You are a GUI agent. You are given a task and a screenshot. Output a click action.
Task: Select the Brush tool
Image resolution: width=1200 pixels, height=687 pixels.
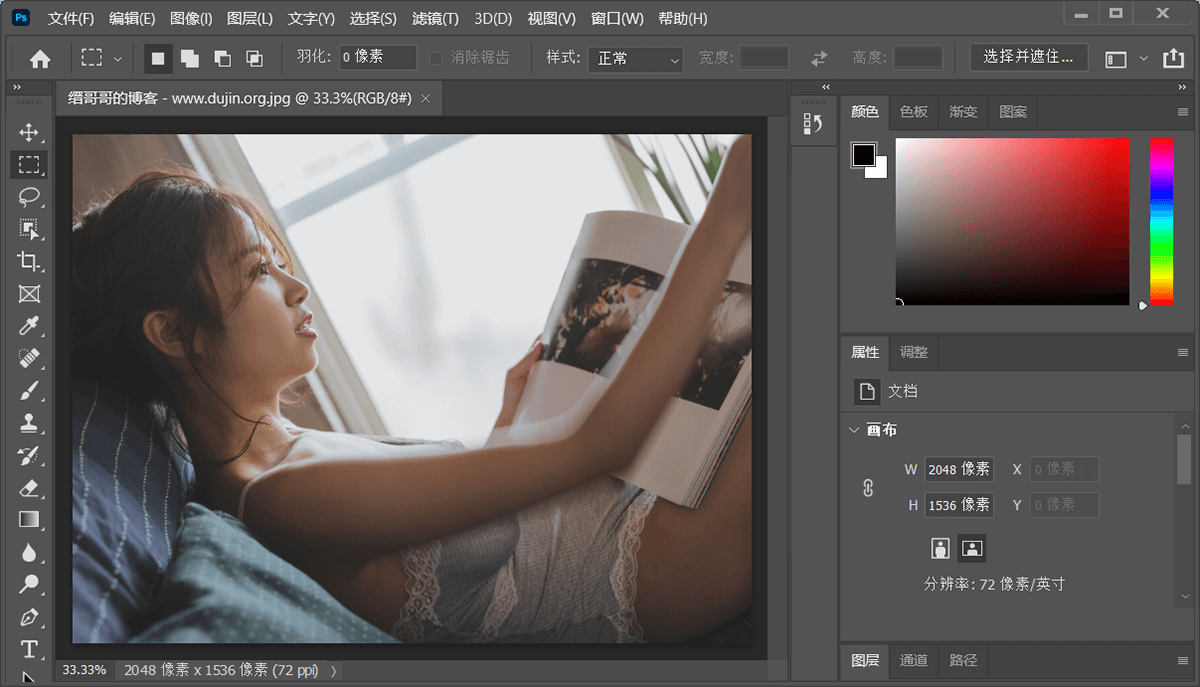pyautogui.click(x=29, y=391)
